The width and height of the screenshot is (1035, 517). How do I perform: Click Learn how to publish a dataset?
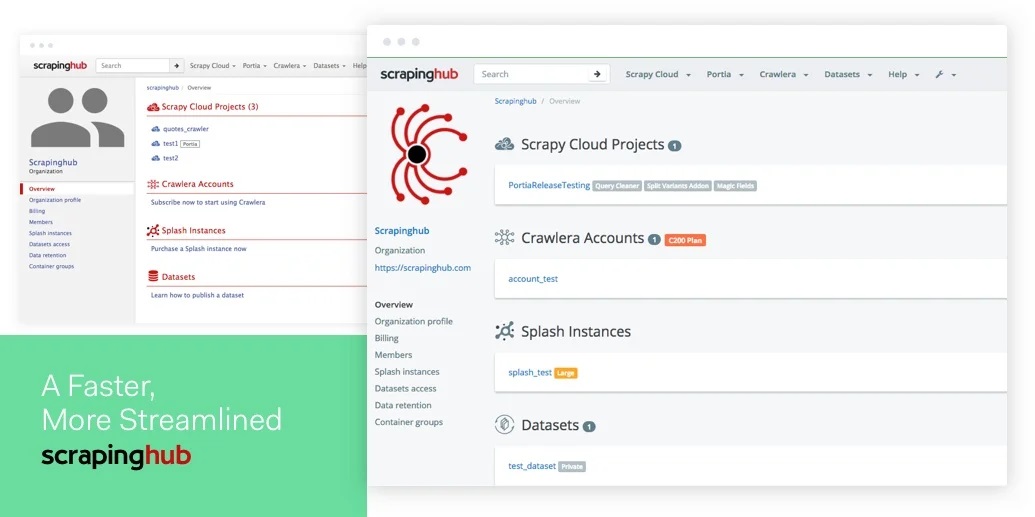197,295
